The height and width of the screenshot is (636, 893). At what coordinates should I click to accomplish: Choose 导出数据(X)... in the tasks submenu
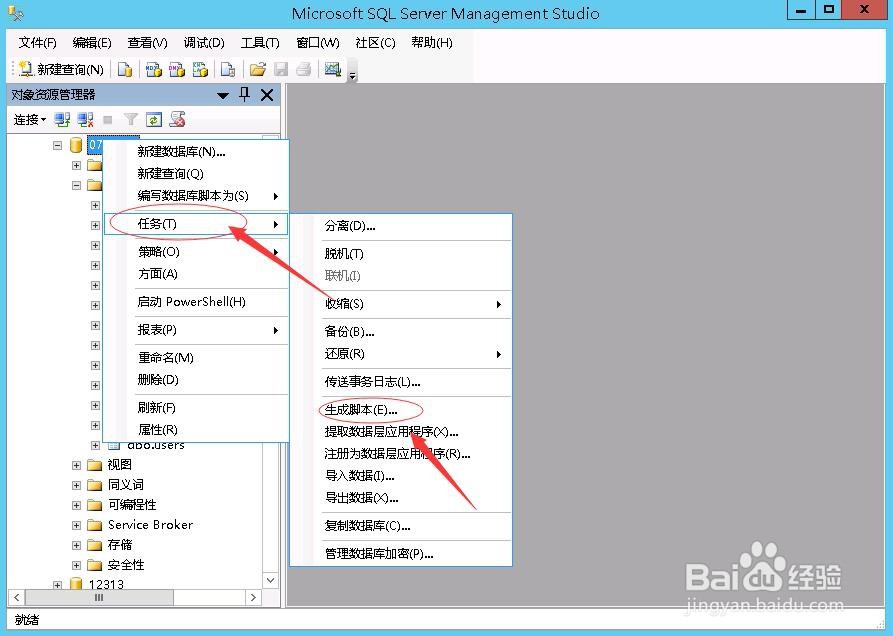(x=401, y=498)
